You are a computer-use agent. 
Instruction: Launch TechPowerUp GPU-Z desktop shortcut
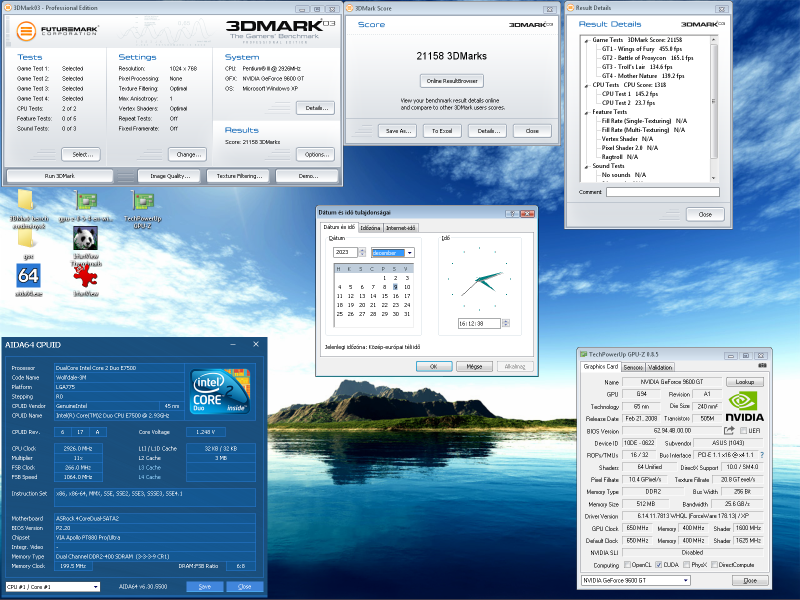142,201
